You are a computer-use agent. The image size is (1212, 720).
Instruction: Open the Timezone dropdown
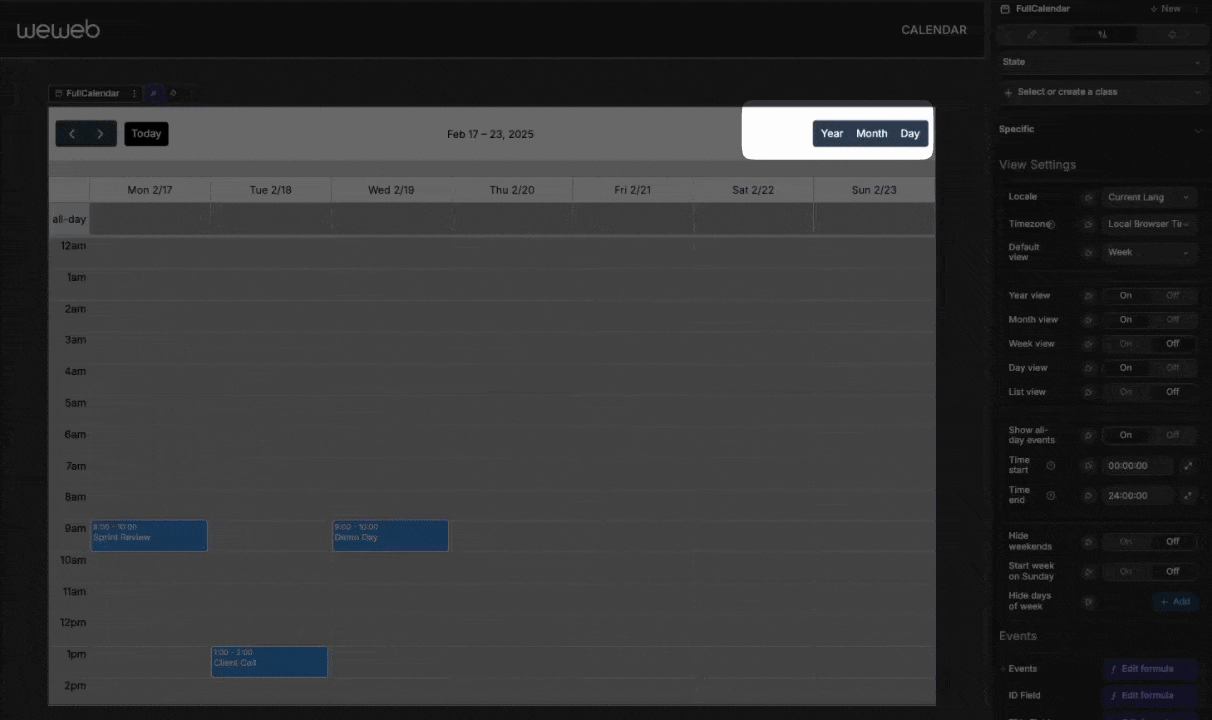click(1147, 224)
